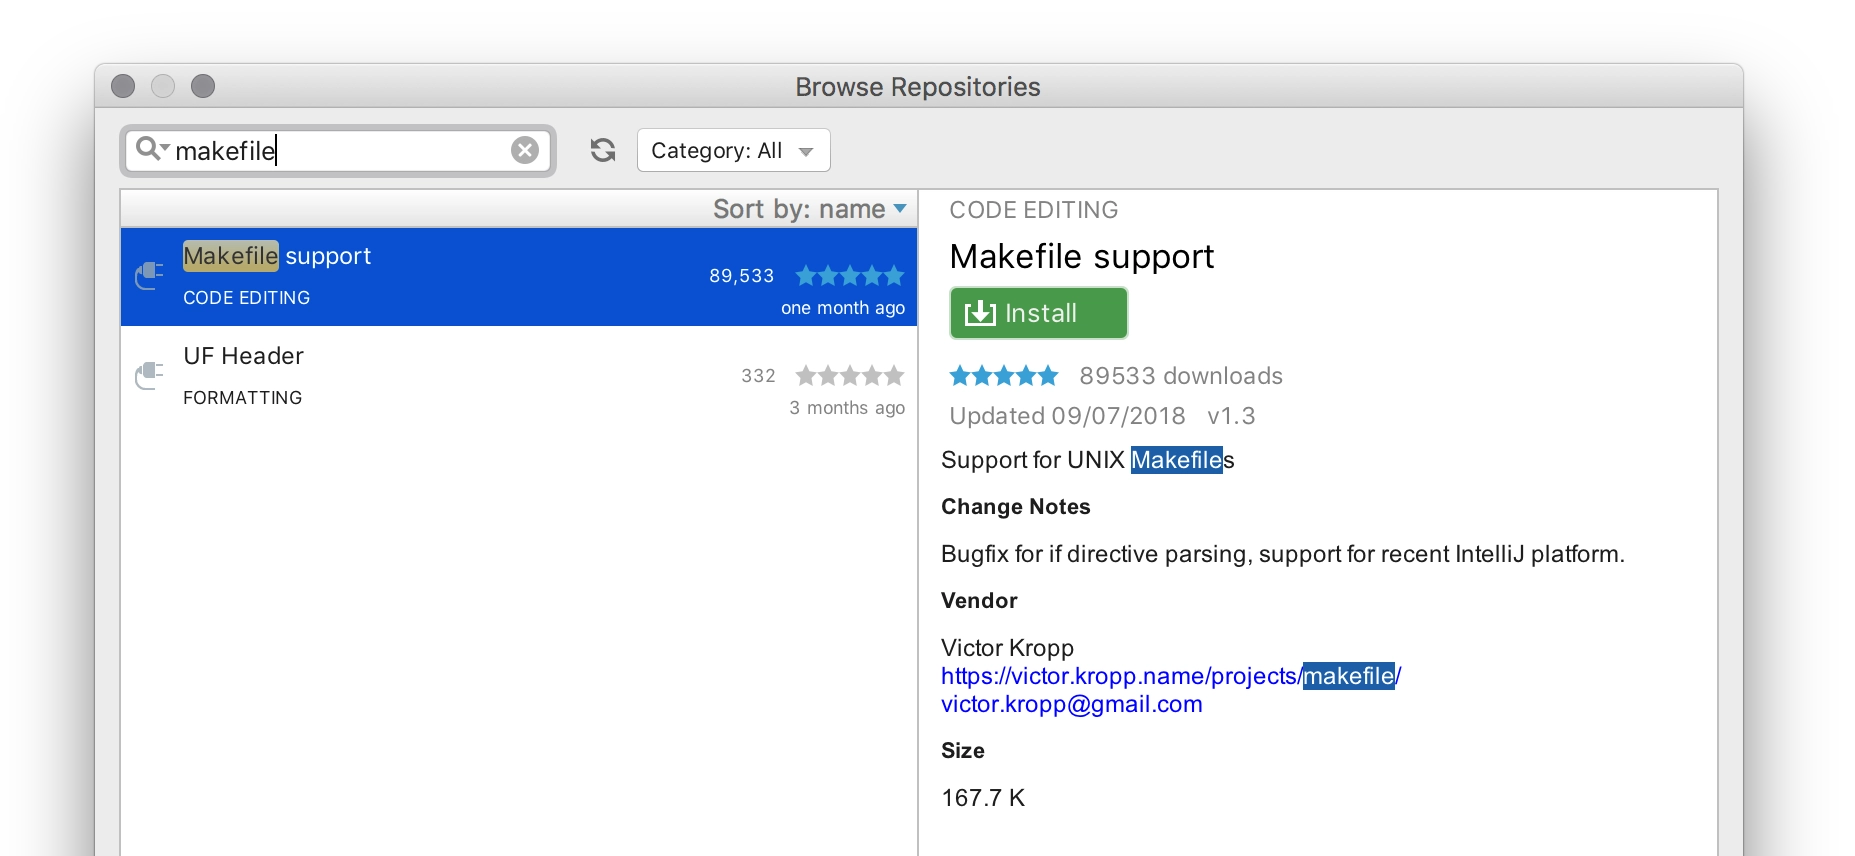1855x856 pixels.
Task: Click the CODE EDITING label in details
Action: (1034, 210)
